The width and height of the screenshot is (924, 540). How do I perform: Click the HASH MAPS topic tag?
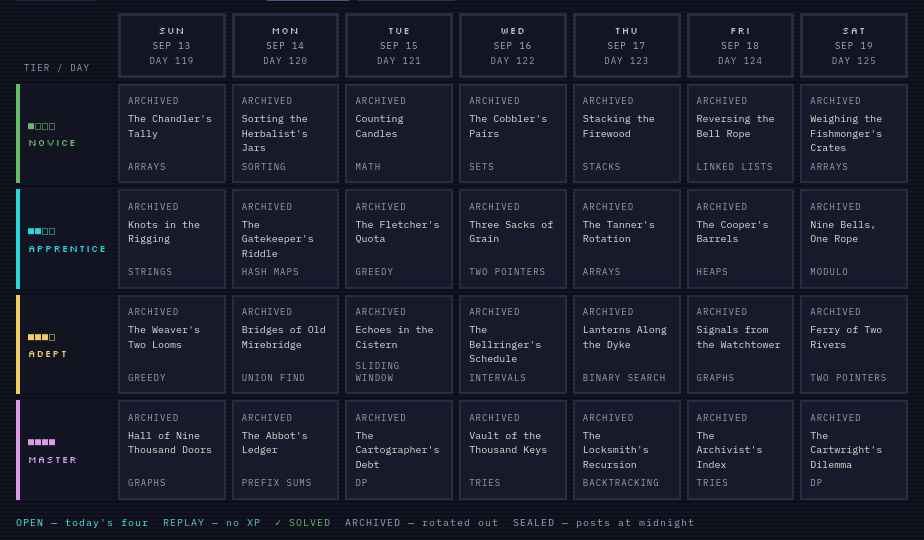[x=270, y=272]
